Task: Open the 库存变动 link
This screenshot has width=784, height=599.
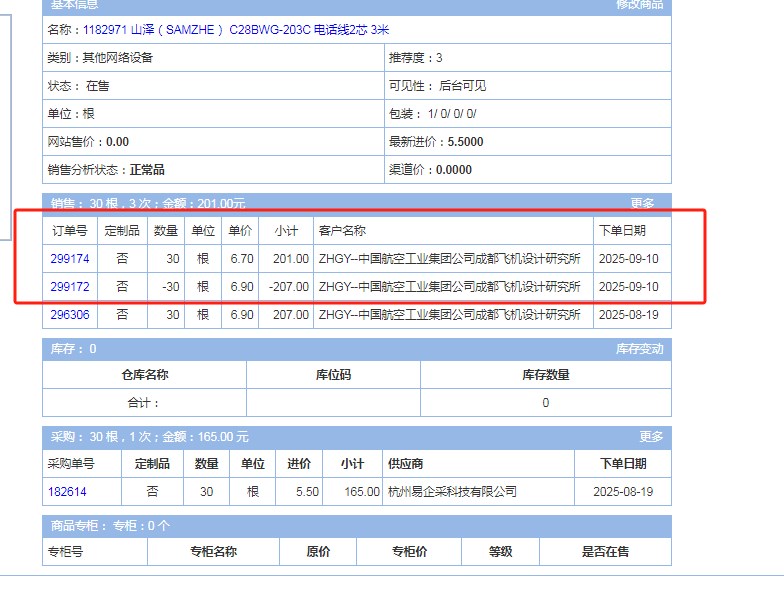Action: tap(639, 349)
